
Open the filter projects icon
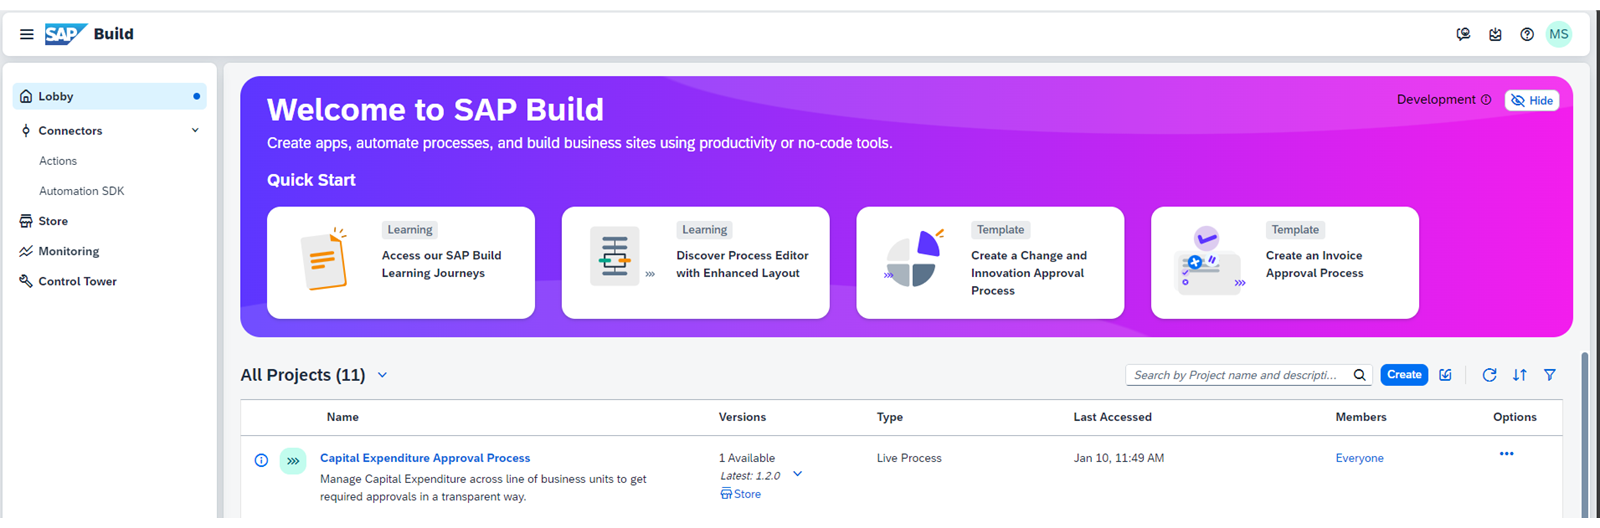(x=1550, y=375)
